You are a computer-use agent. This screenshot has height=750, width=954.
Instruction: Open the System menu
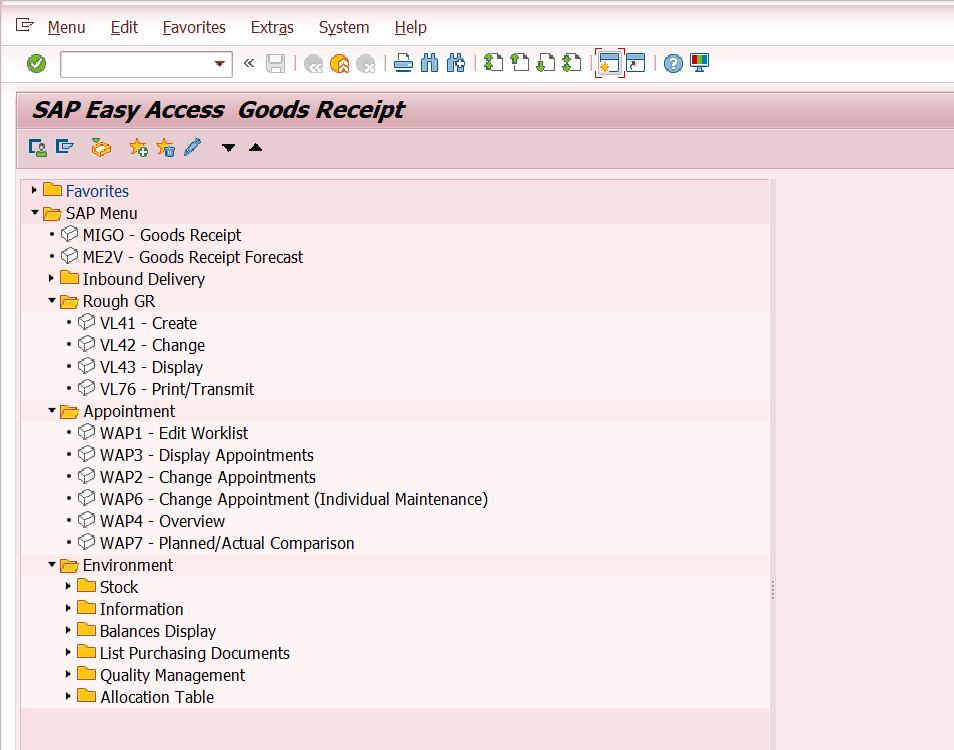[x=343, y=27]
